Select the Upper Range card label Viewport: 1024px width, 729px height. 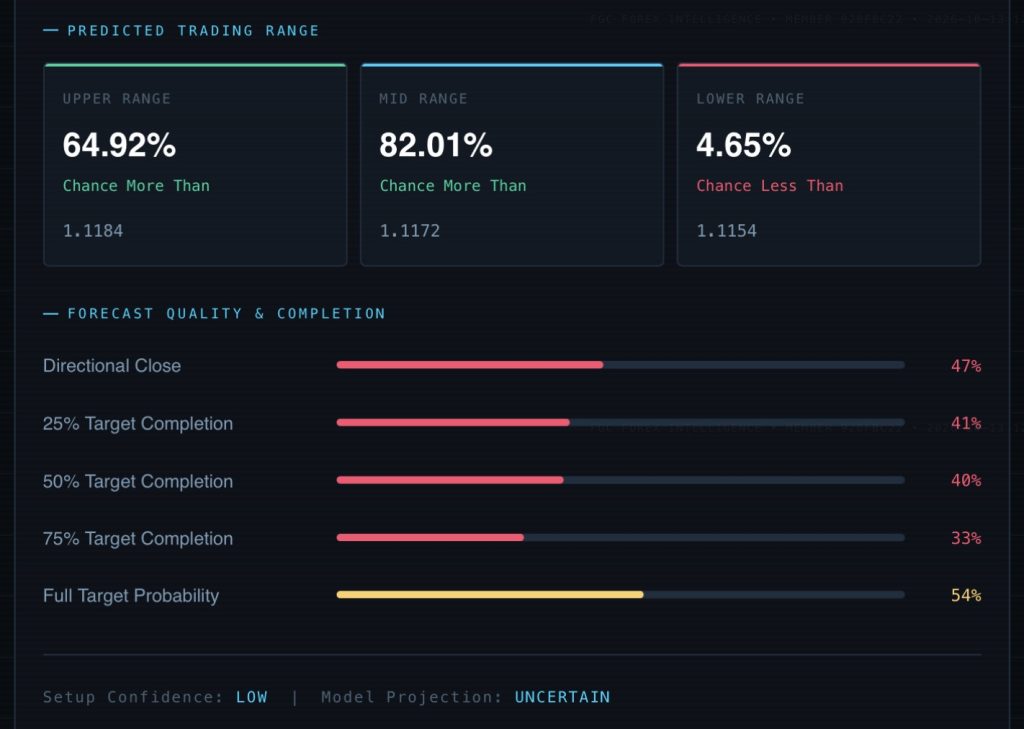pyautogui.click(x=117, y=99)
